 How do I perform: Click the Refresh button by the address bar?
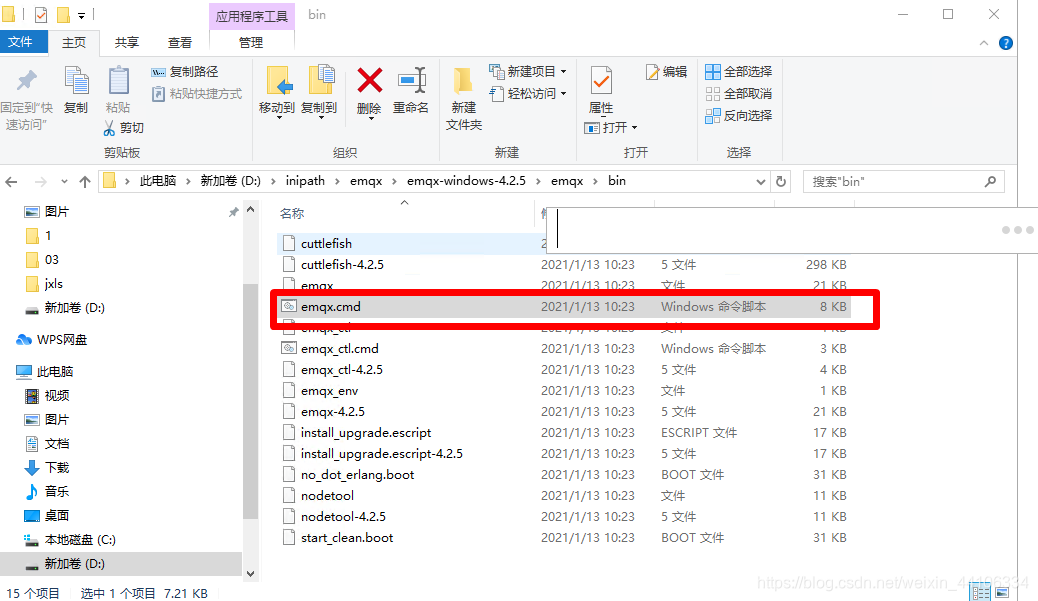[x=781, y=181]
